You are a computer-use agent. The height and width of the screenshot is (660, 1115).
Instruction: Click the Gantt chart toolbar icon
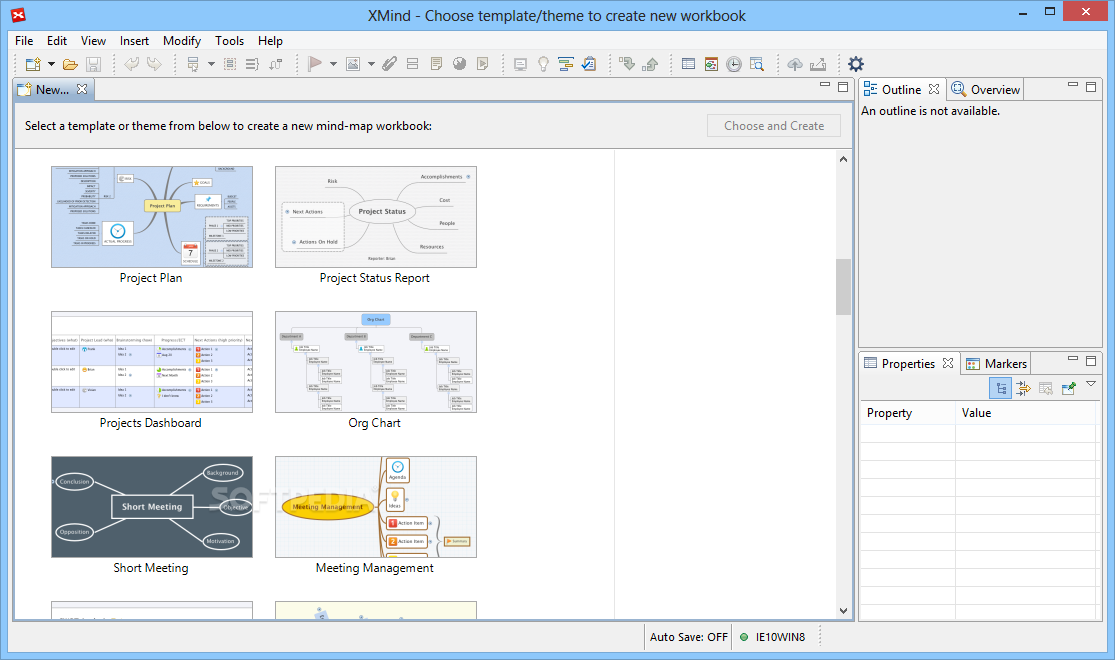(566, 64)
